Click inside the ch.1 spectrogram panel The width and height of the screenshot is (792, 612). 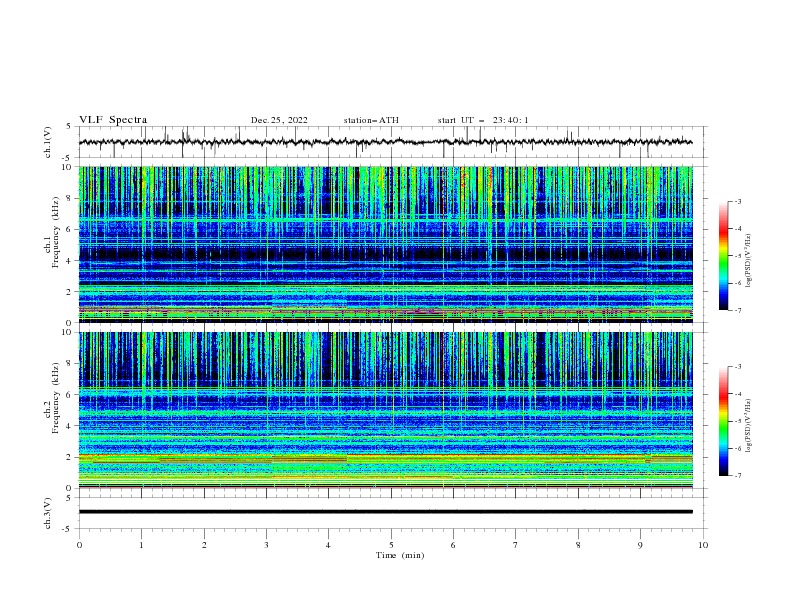click(x=385, y=244)
